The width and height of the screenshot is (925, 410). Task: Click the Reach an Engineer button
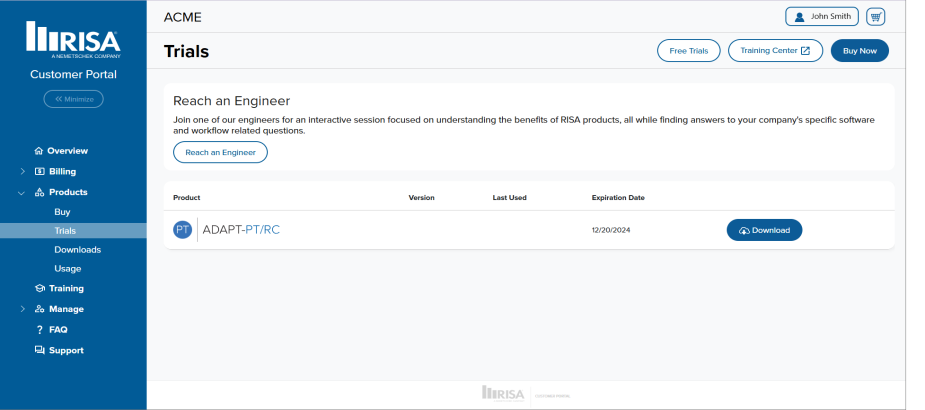point(220,152)
